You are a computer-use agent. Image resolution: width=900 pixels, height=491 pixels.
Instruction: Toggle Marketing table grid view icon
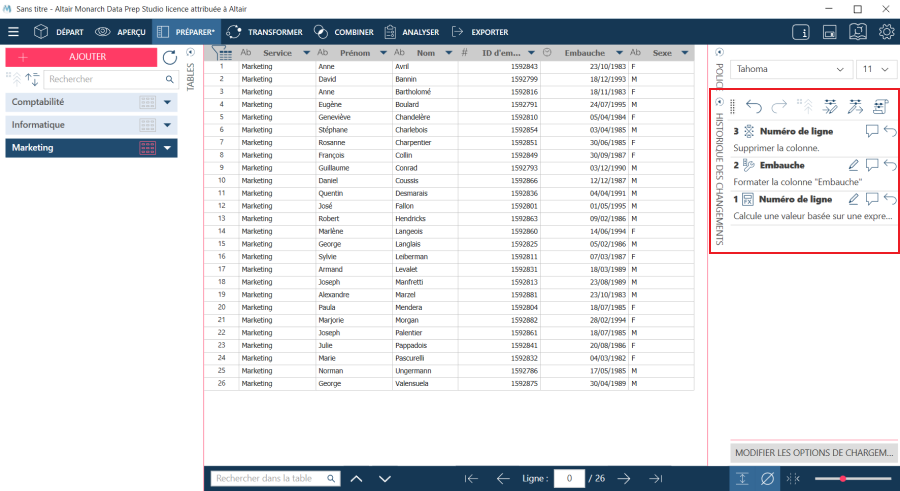(x=148, y=148)
